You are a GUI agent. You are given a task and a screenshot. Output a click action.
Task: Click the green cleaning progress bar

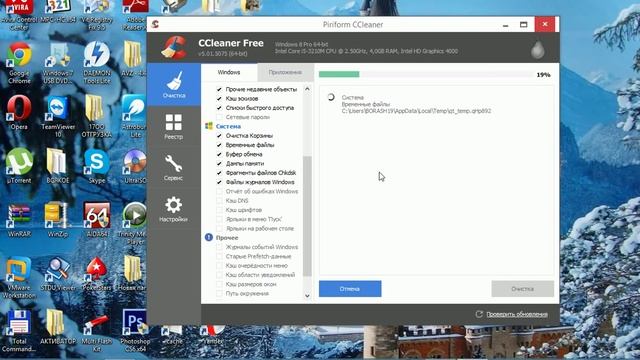click(x=339, y=74)
